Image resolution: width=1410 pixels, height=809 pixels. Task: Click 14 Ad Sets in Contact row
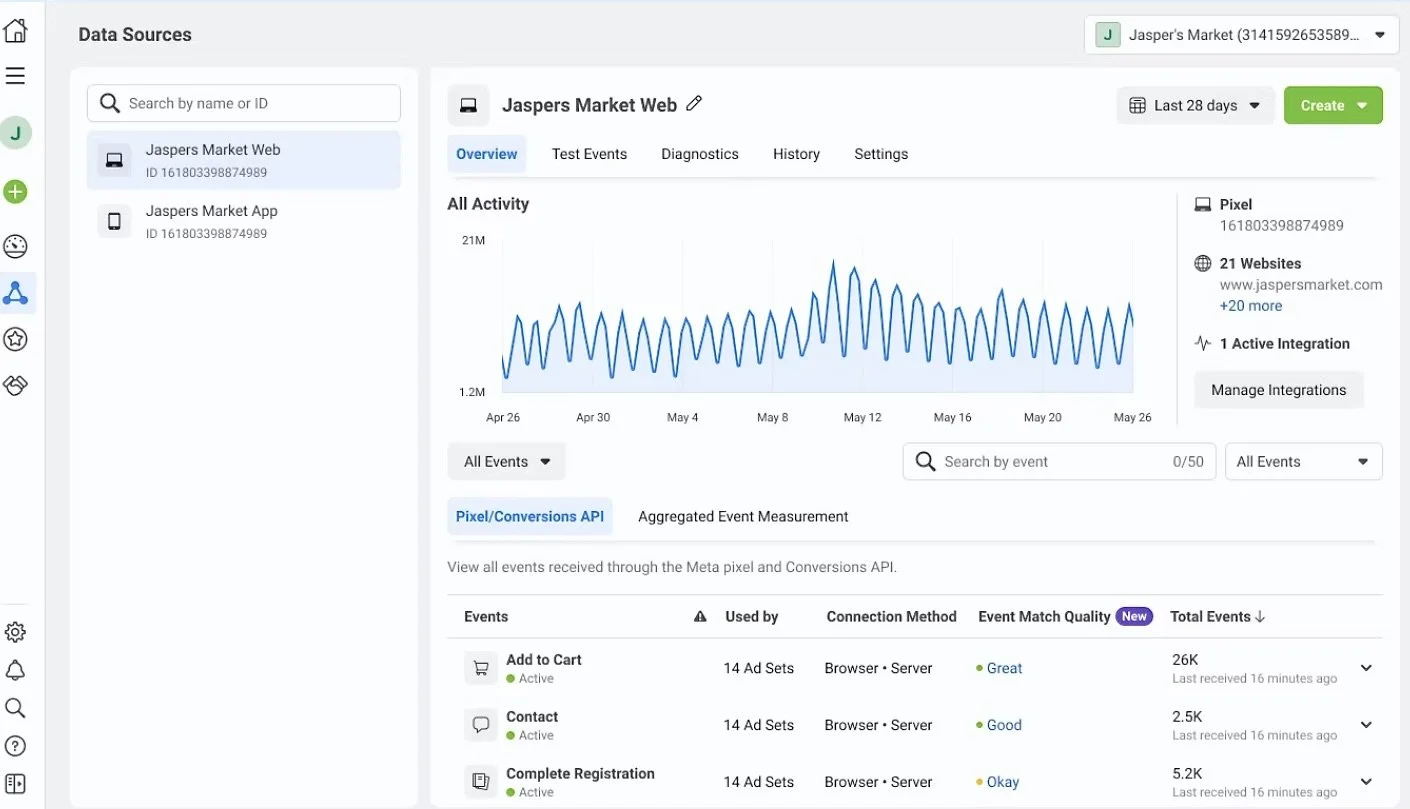pyautogui.click(x=759, y=725)
